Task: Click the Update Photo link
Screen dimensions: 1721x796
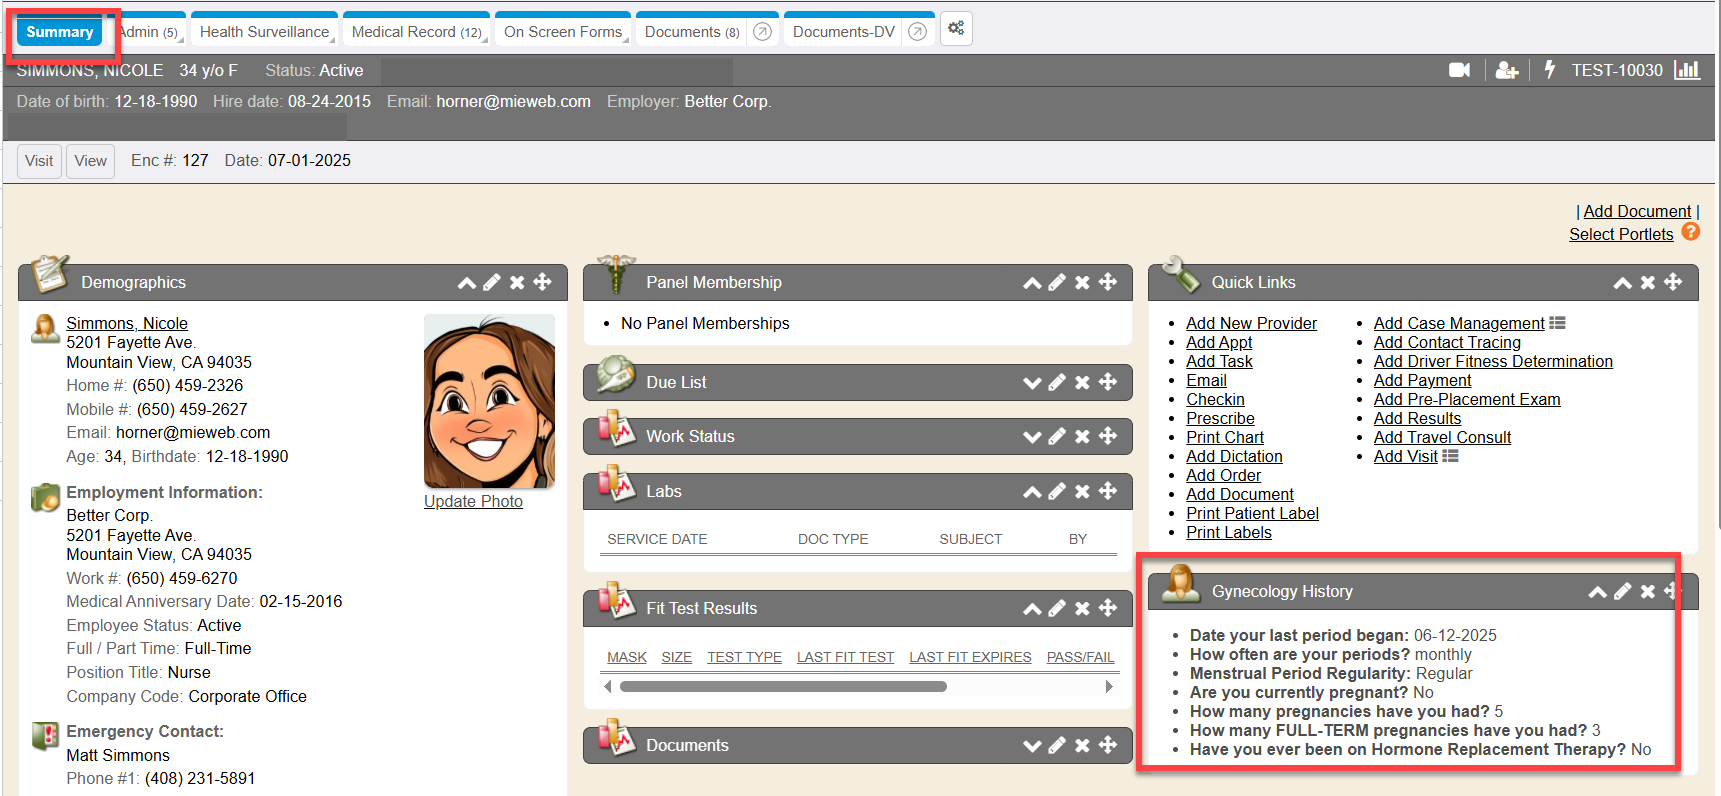Action: pyautogui.click(x=473, y=501)
